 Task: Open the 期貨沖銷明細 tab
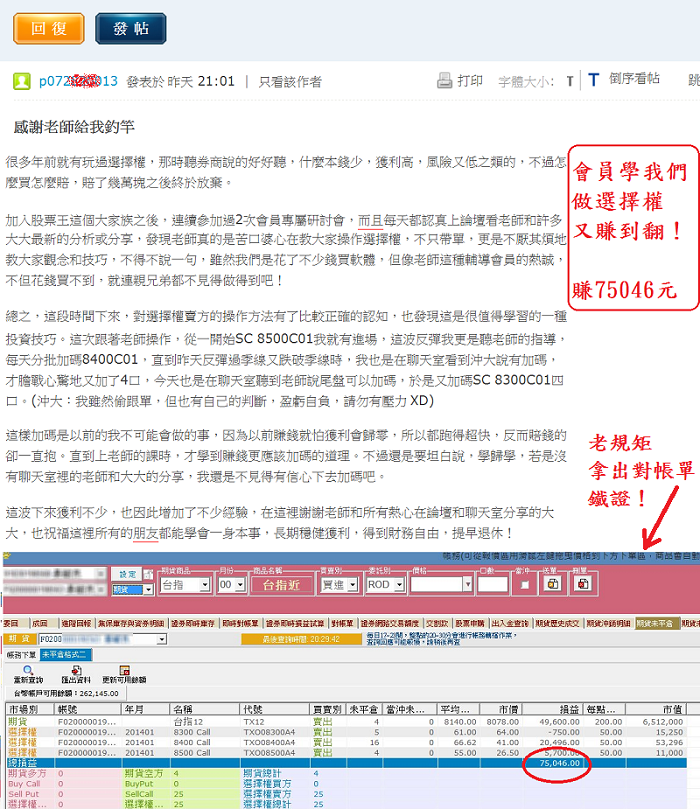point(608,623)
